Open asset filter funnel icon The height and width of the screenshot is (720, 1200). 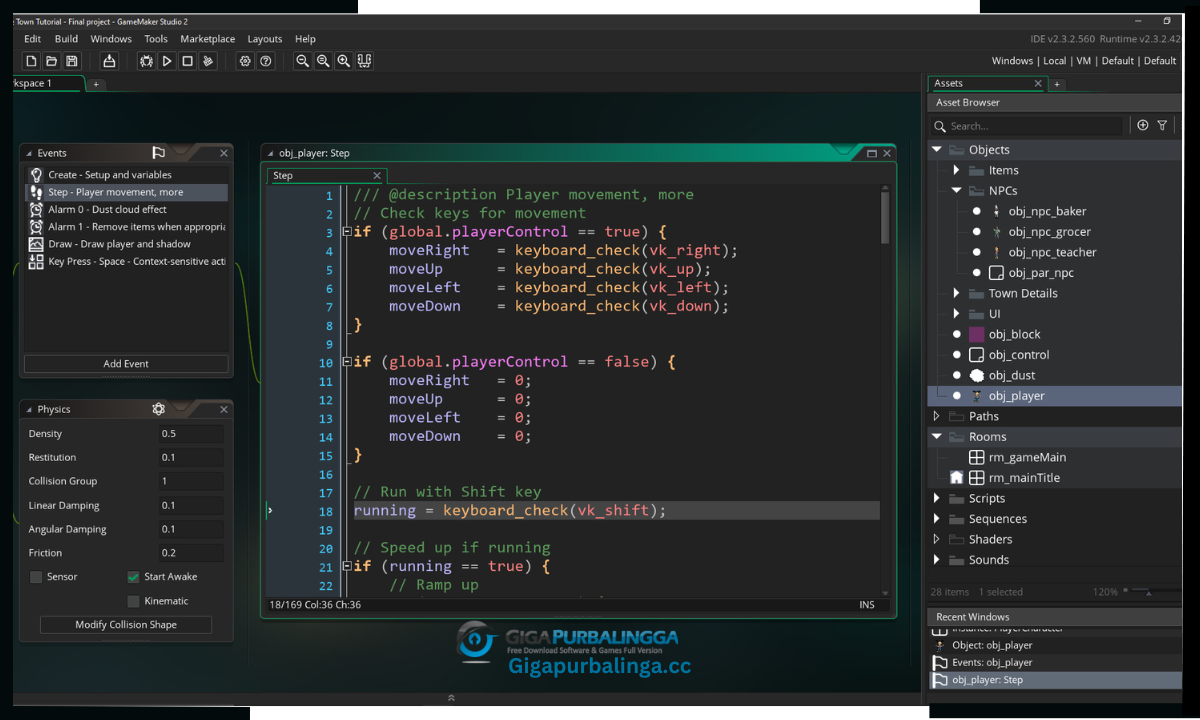point(1162,125)
